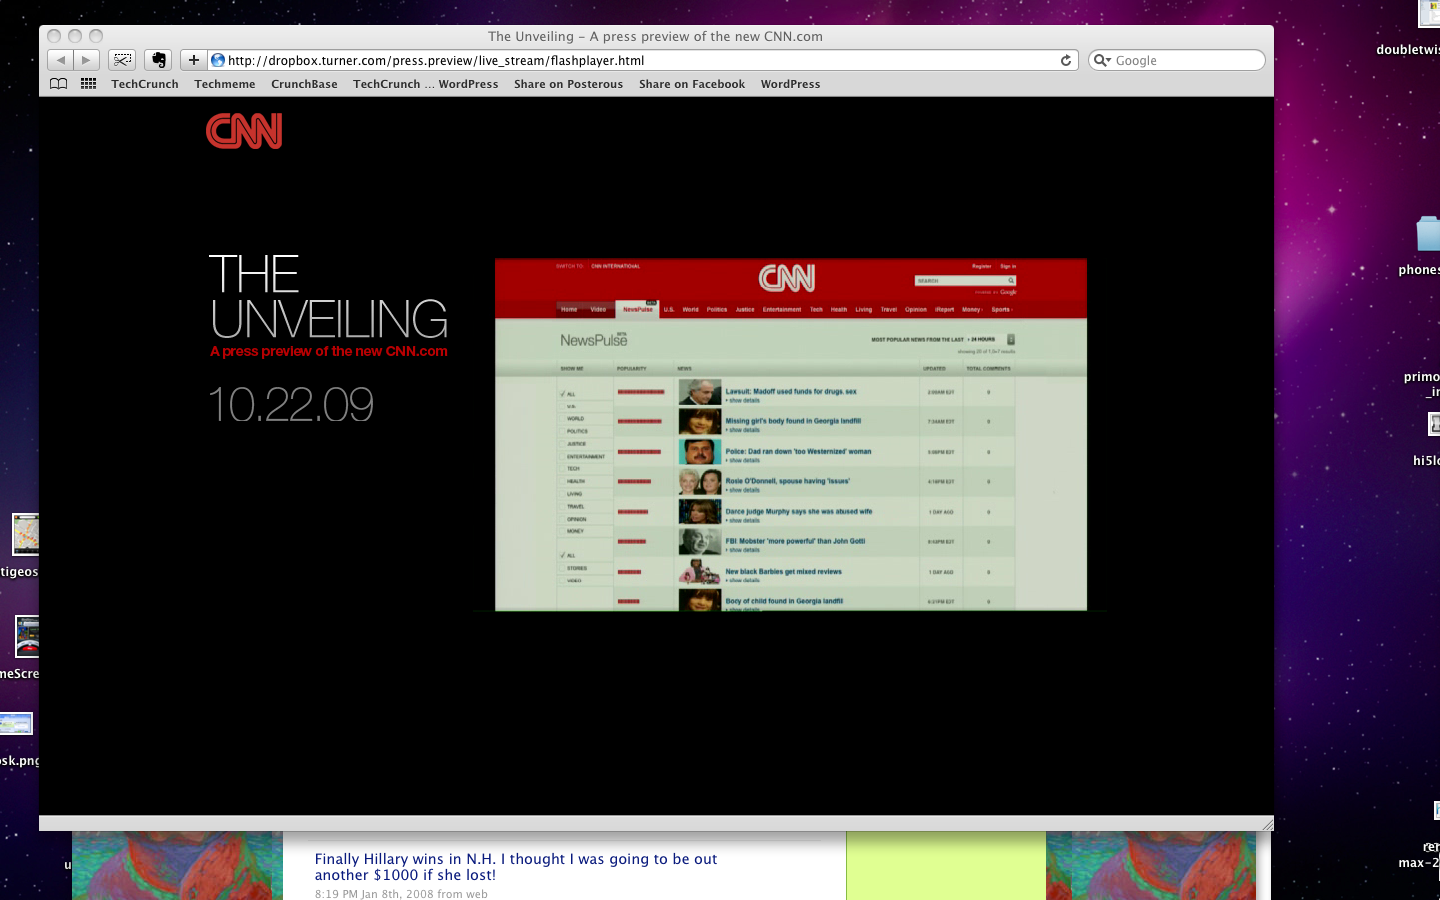Add a bookmark with the plus button
Screen dimensions: 1440x900
click(194, 60)
